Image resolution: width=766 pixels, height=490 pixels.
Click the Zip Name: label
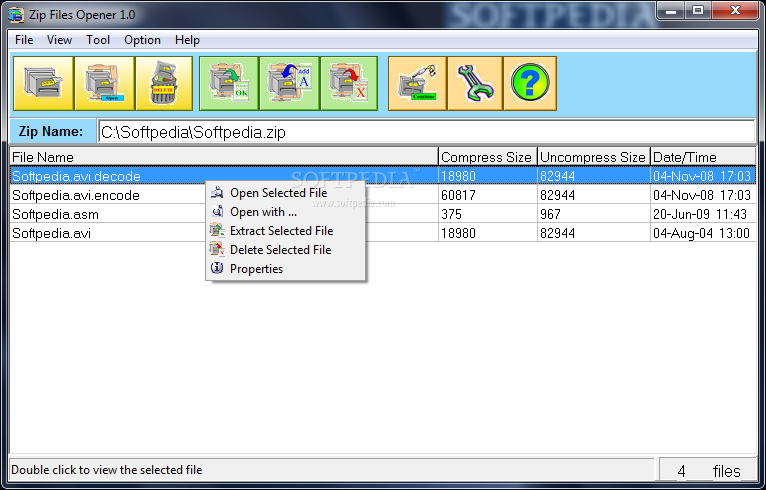[51, 131]
